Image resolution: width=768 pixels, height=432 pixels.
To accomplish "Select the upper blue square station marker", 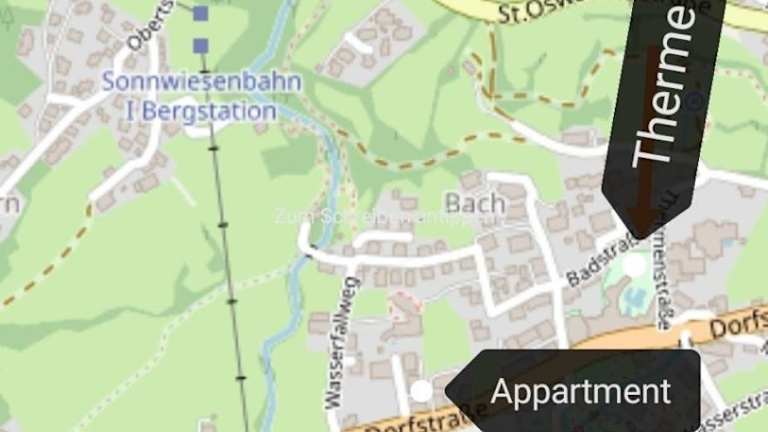I will pos(200,14).
